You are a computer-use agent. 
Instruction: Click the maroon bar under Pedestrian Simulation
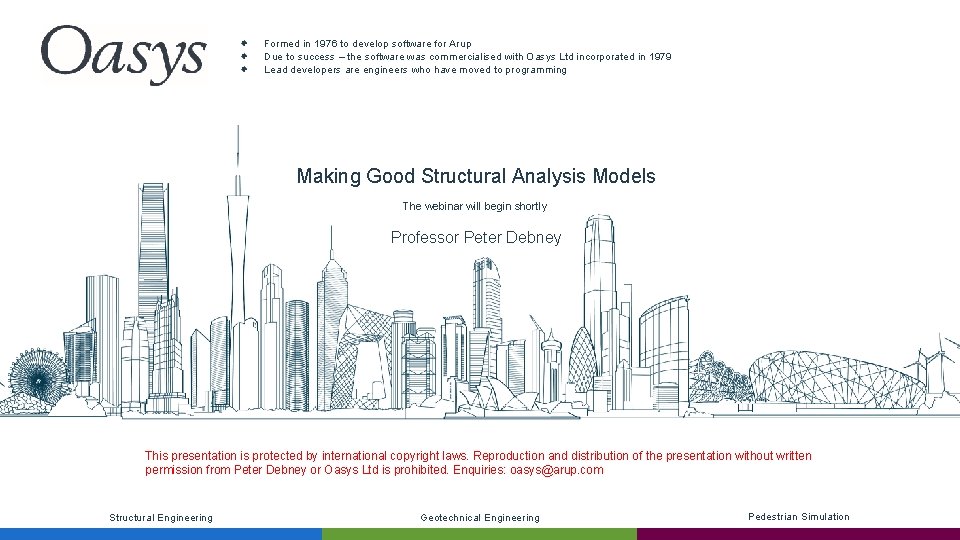coord(798,534)
